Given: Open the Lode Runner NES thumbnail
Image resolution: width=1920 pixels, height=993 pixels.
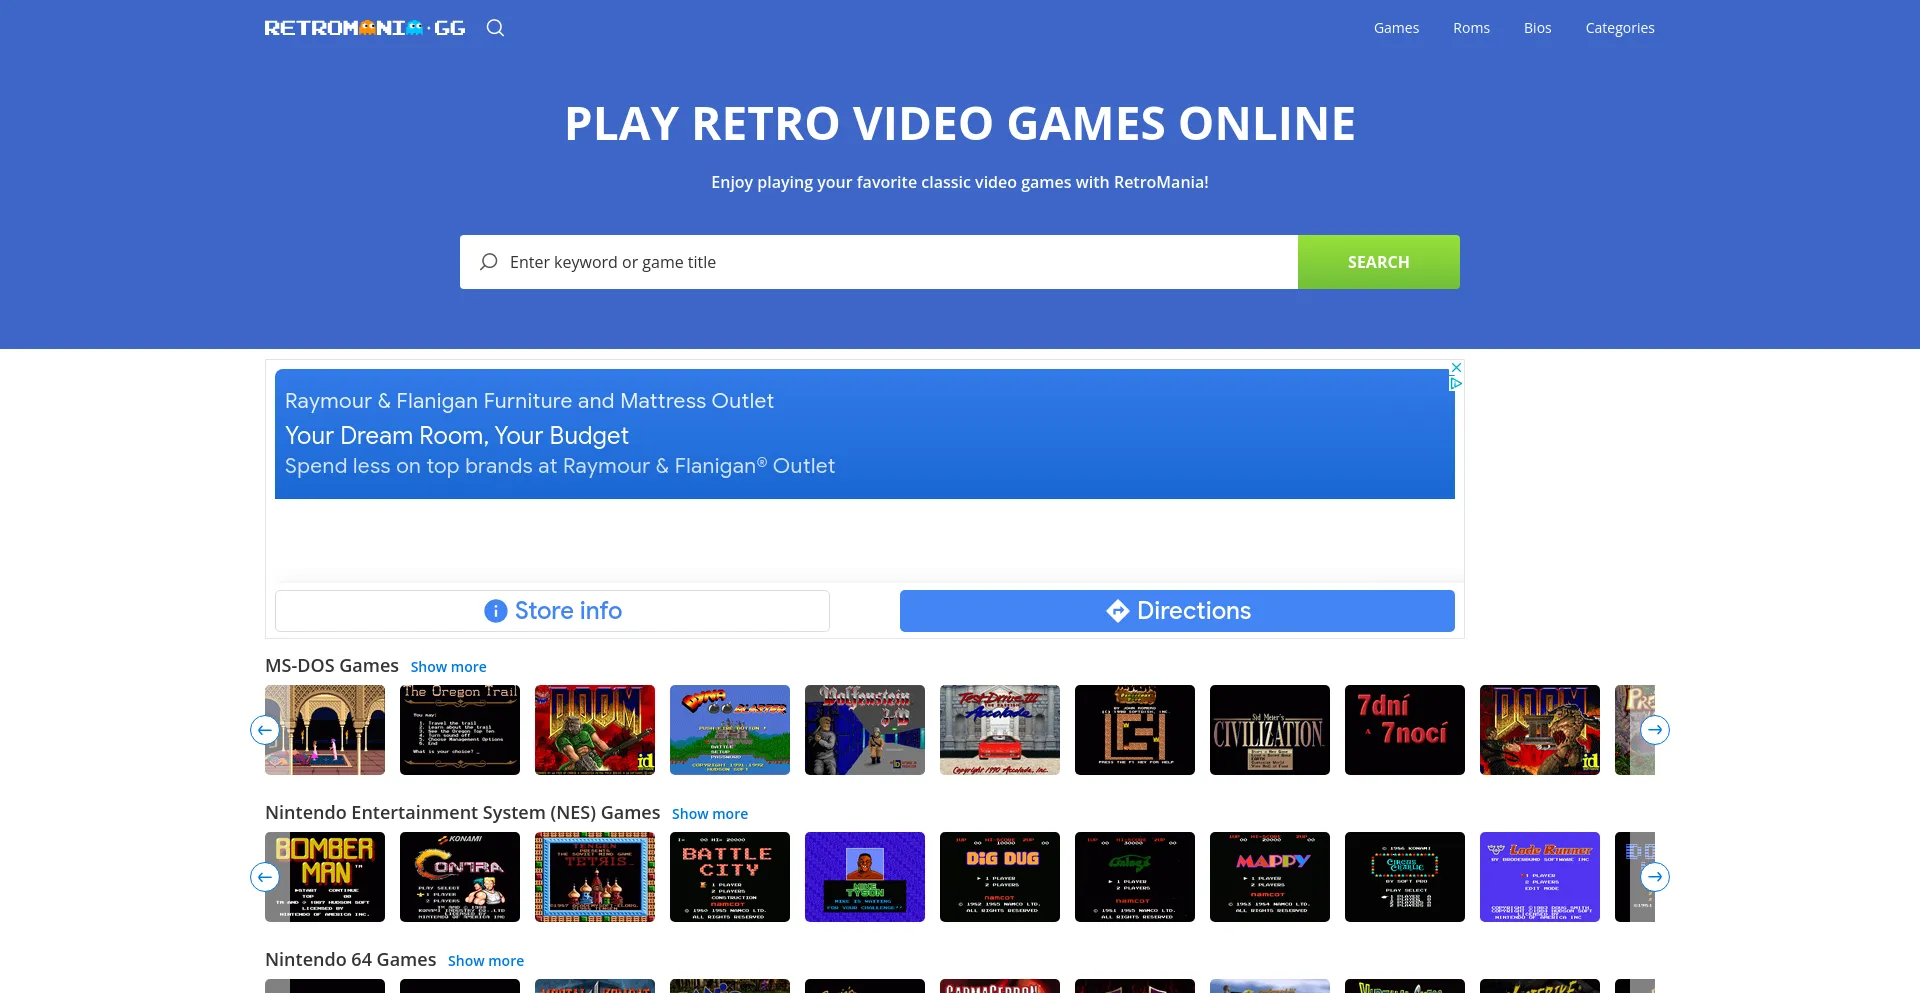Looking at the screenshot, I should pos(1540,877).
